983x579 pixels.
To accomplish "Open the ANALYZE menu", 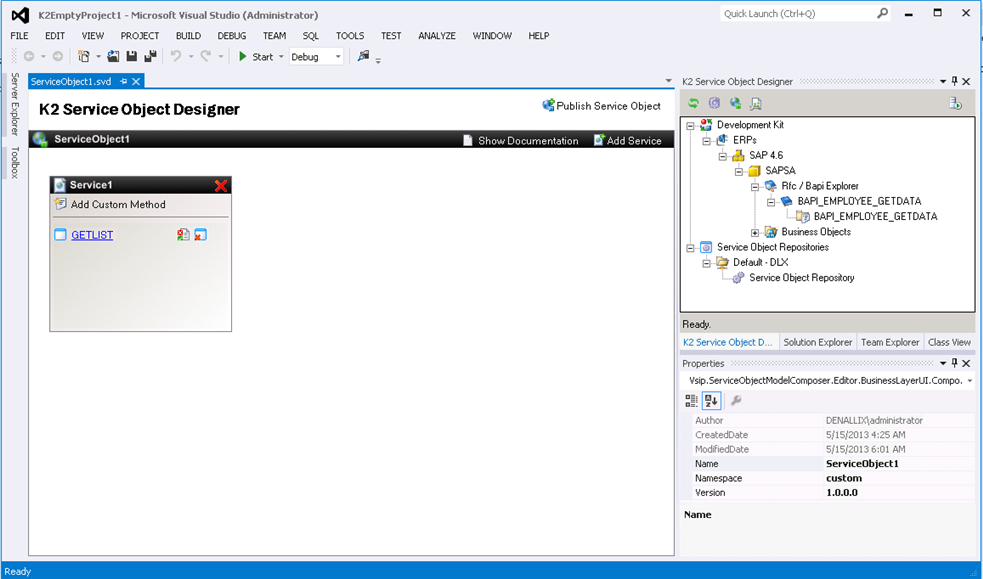I will pos(437,36).
